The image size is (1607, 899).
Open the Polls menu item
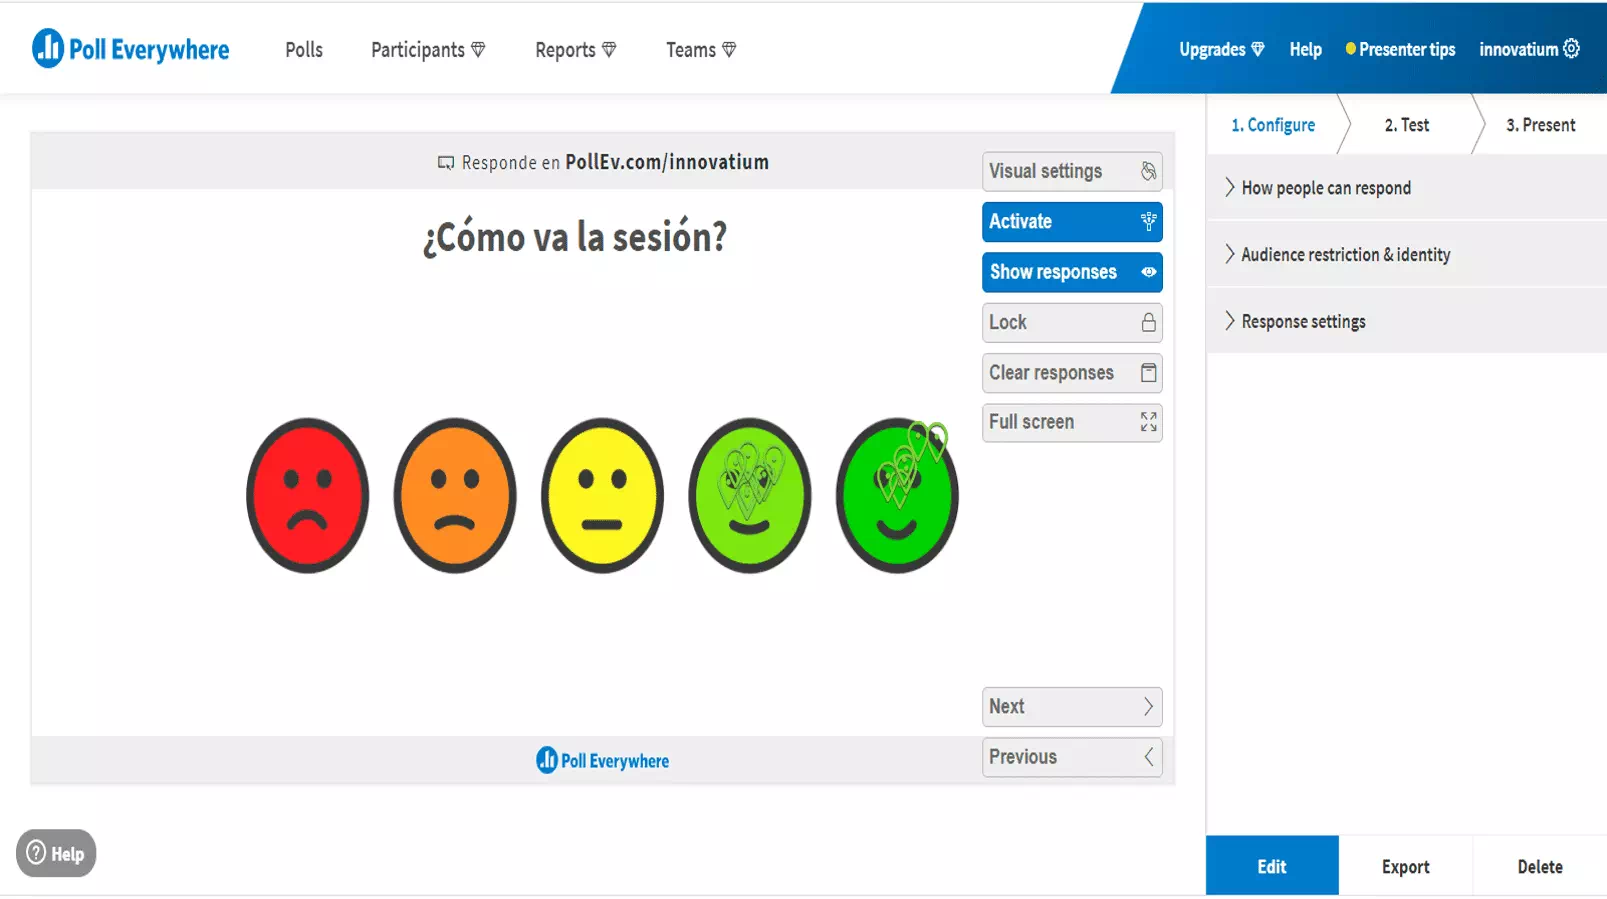click(304, 50)
